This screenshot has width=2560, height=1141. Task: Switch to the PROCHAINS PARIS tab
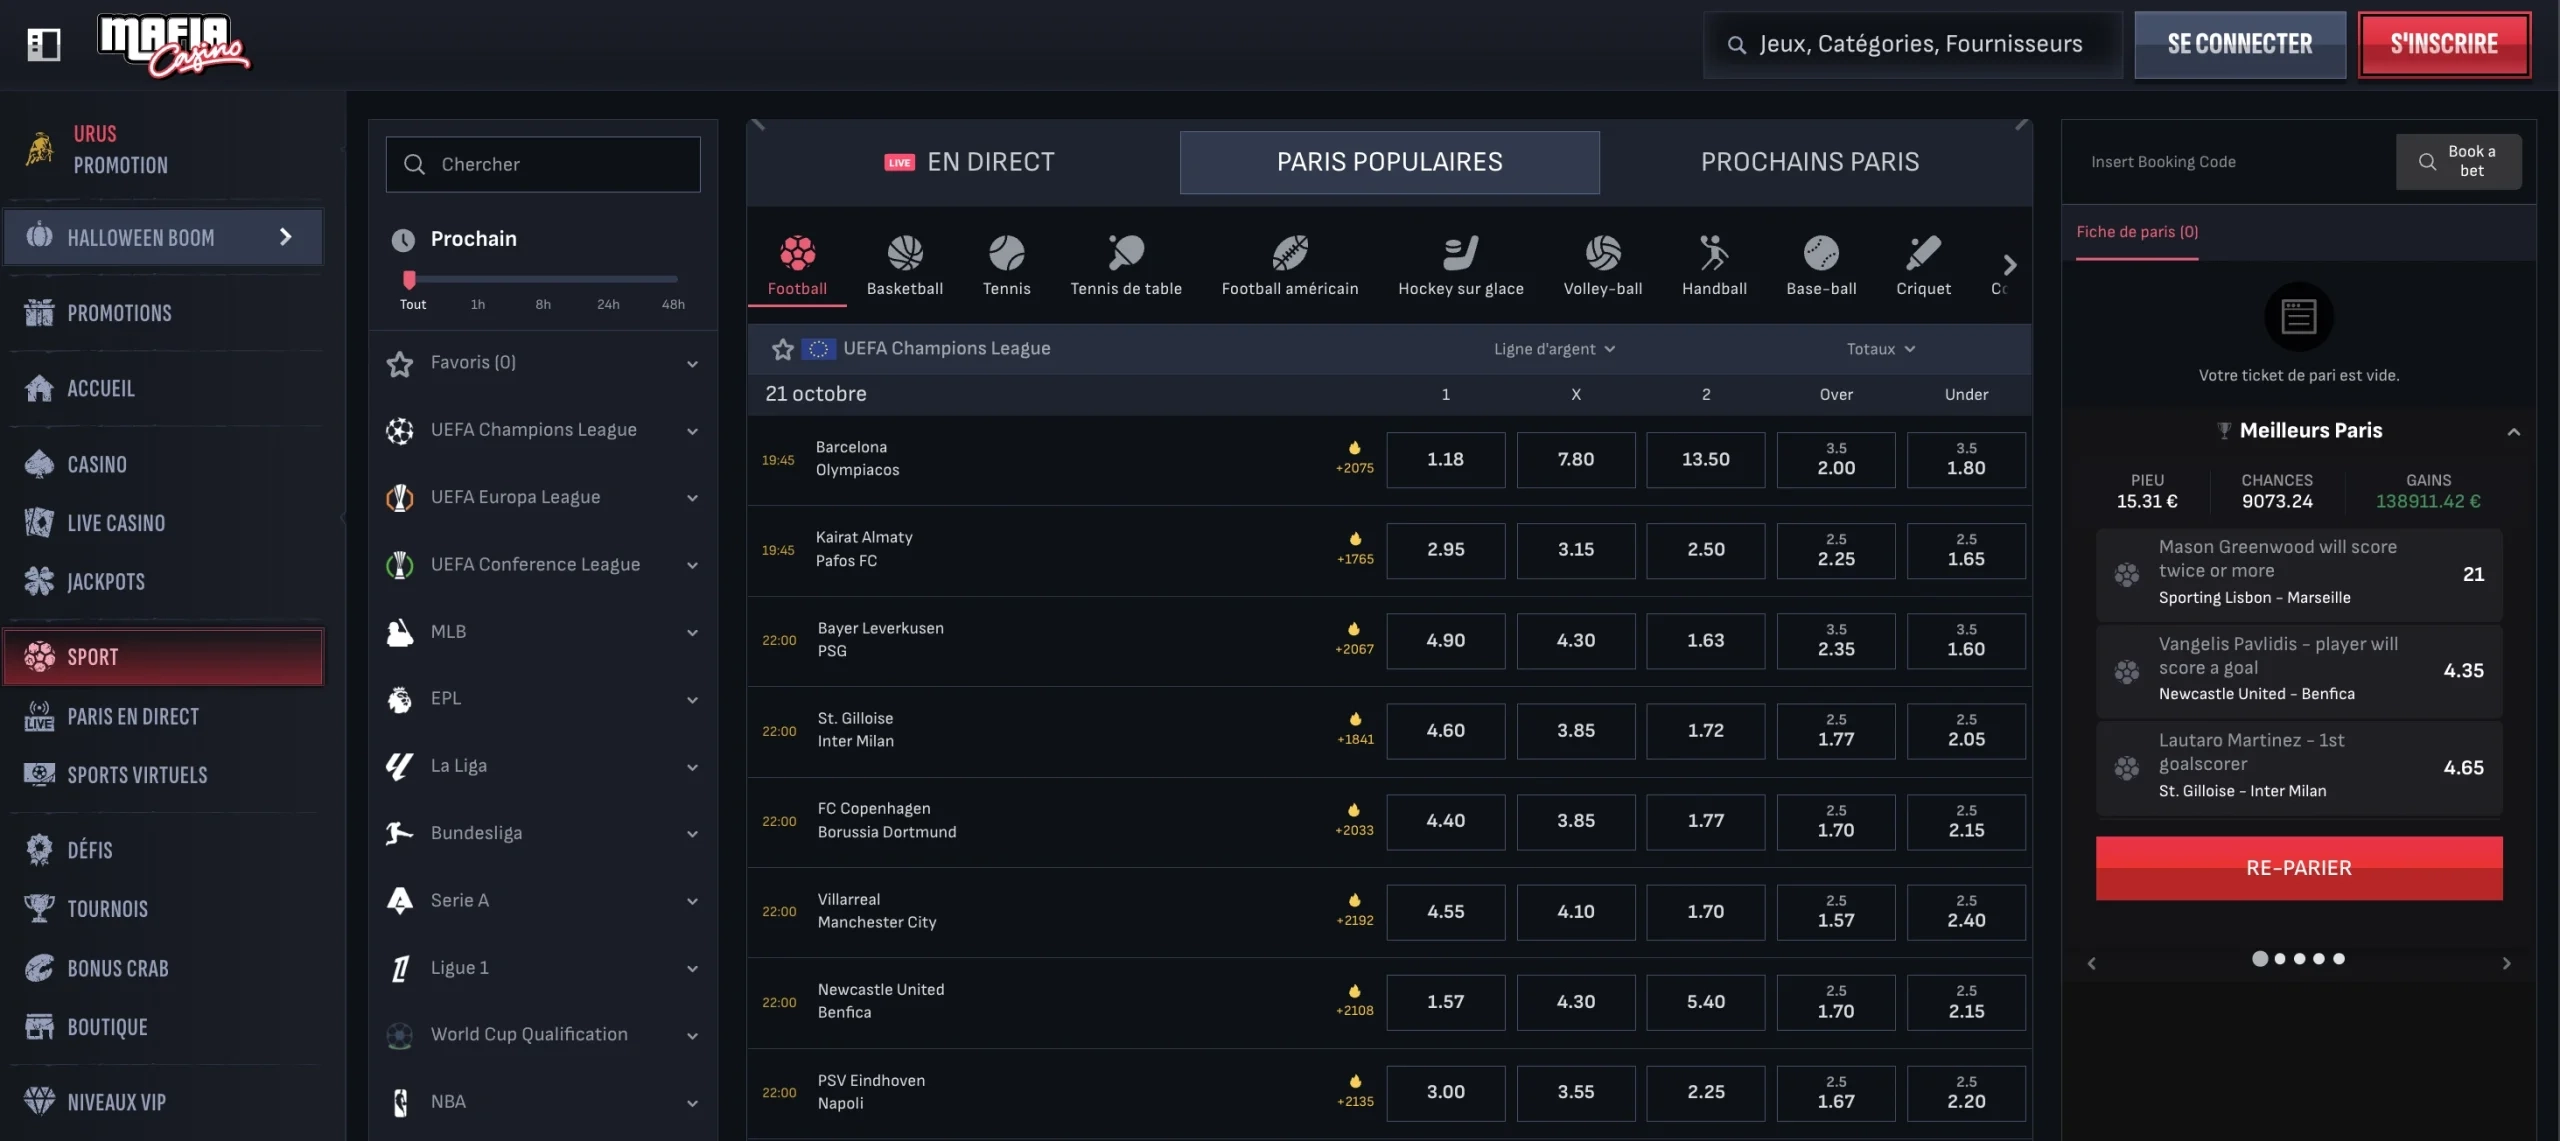(1810, 162)
